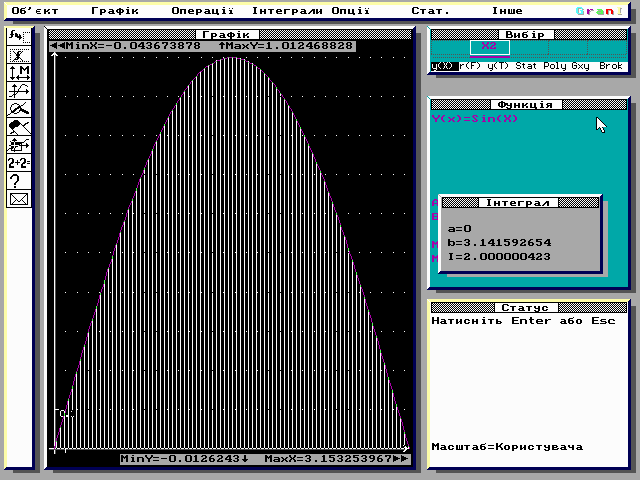
Task: Choose the Poly function type
Action: (x=554, y=66)
